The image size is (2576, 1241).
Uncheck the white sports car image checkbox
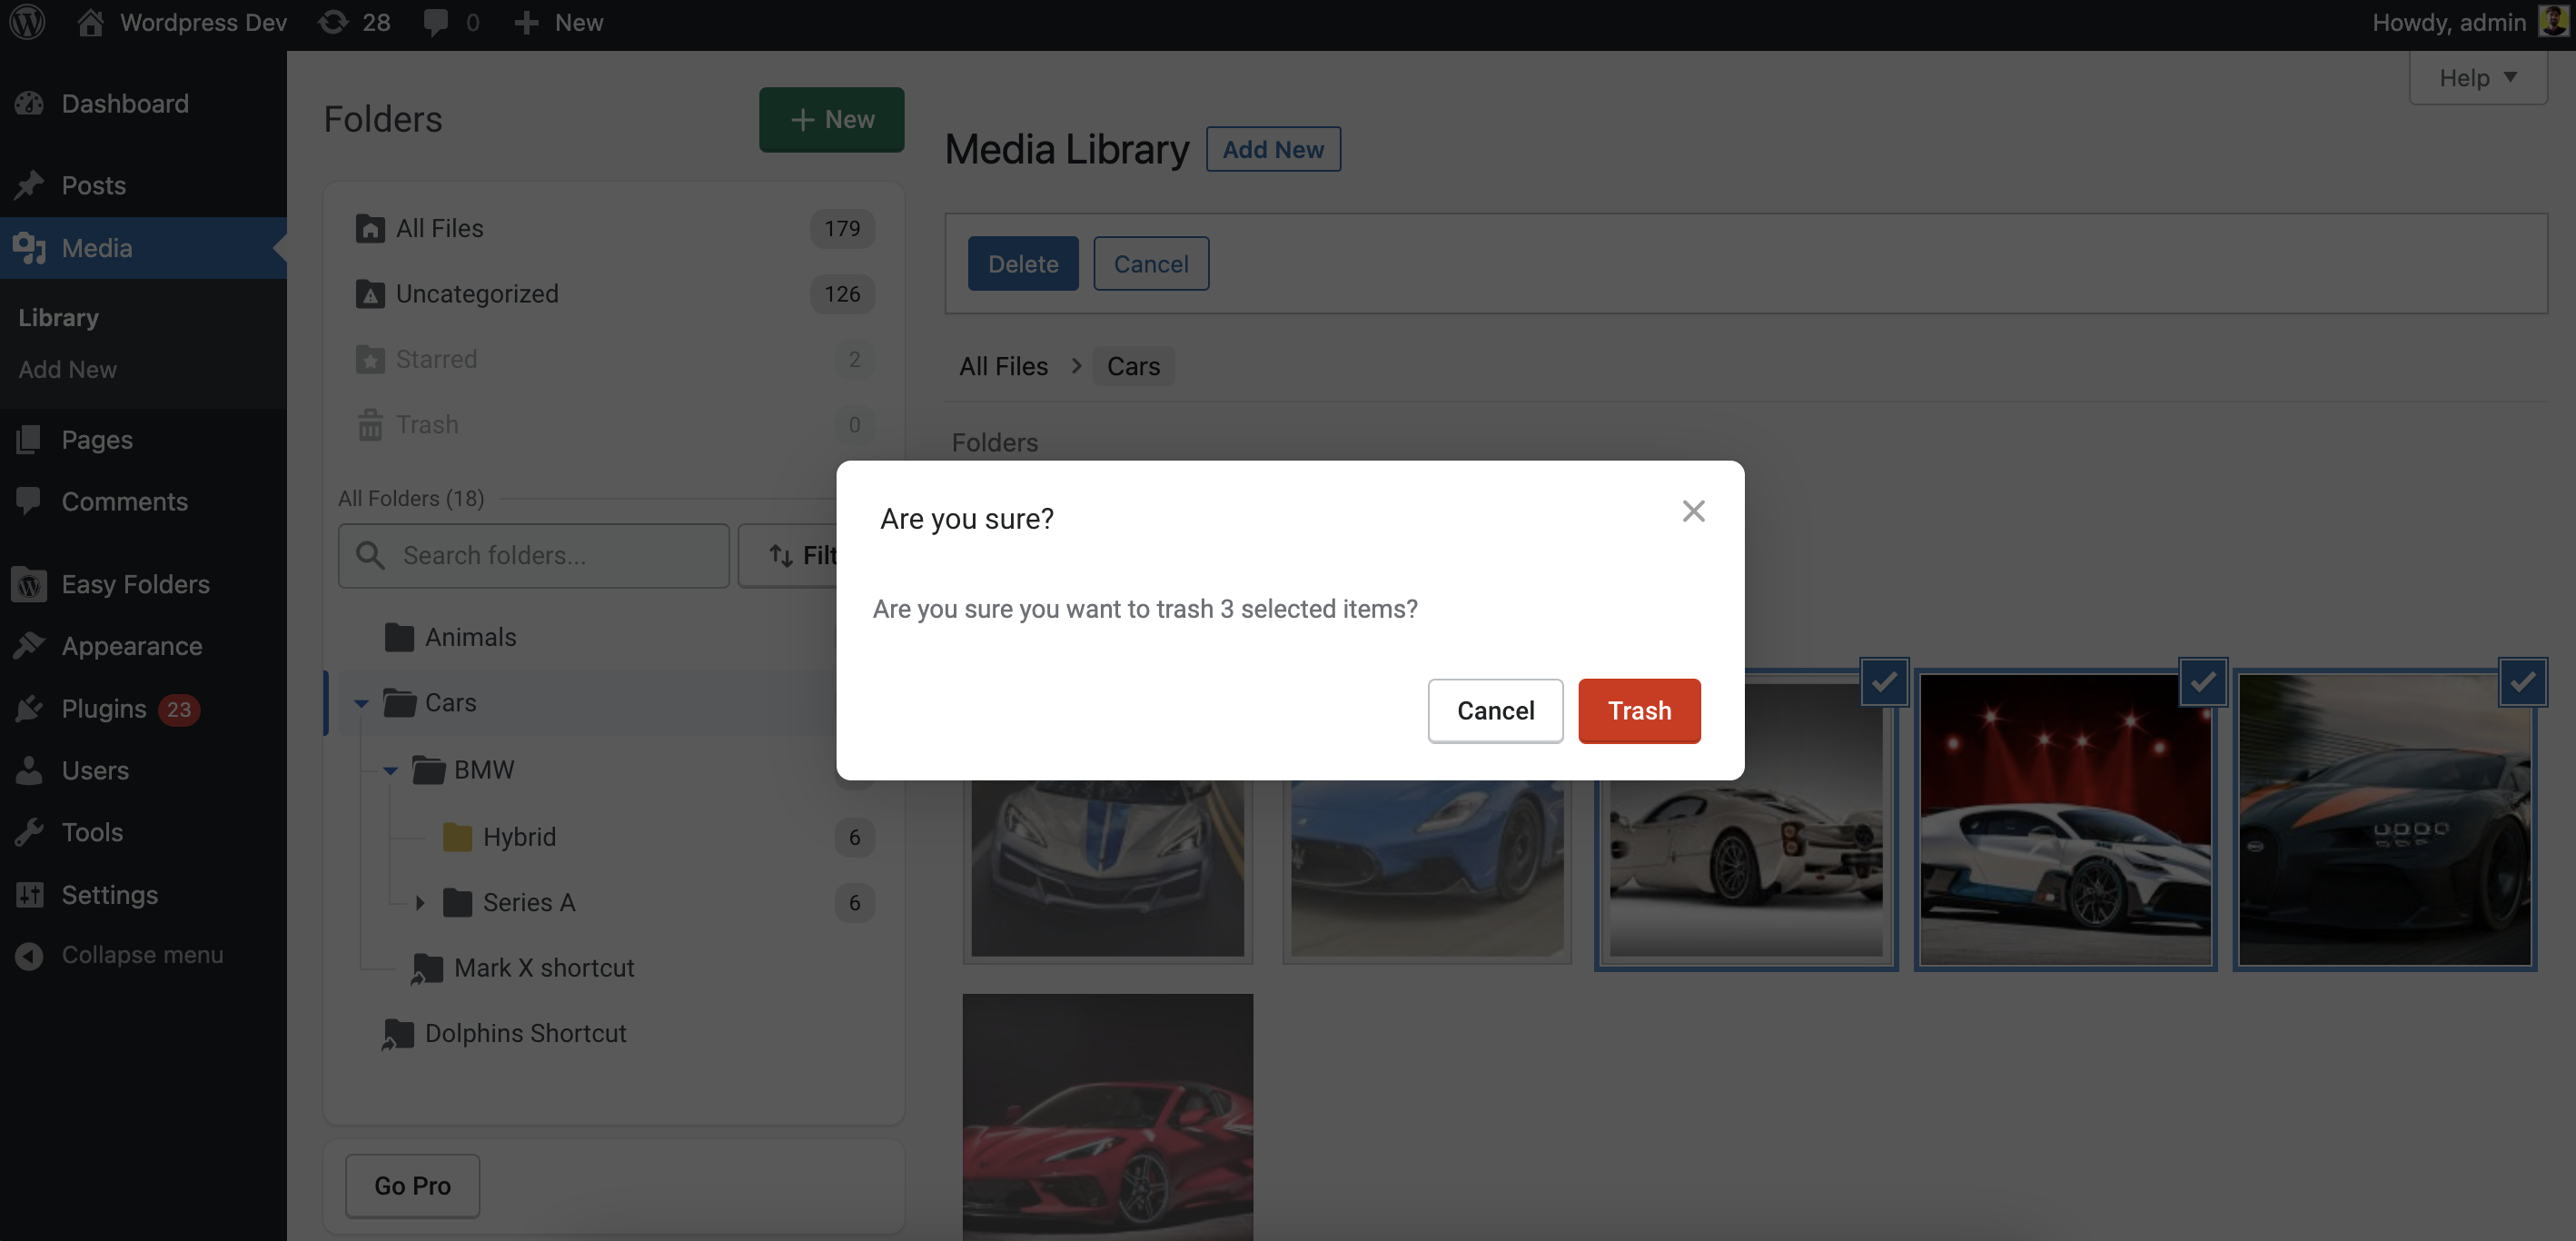tap(1884, 682)
